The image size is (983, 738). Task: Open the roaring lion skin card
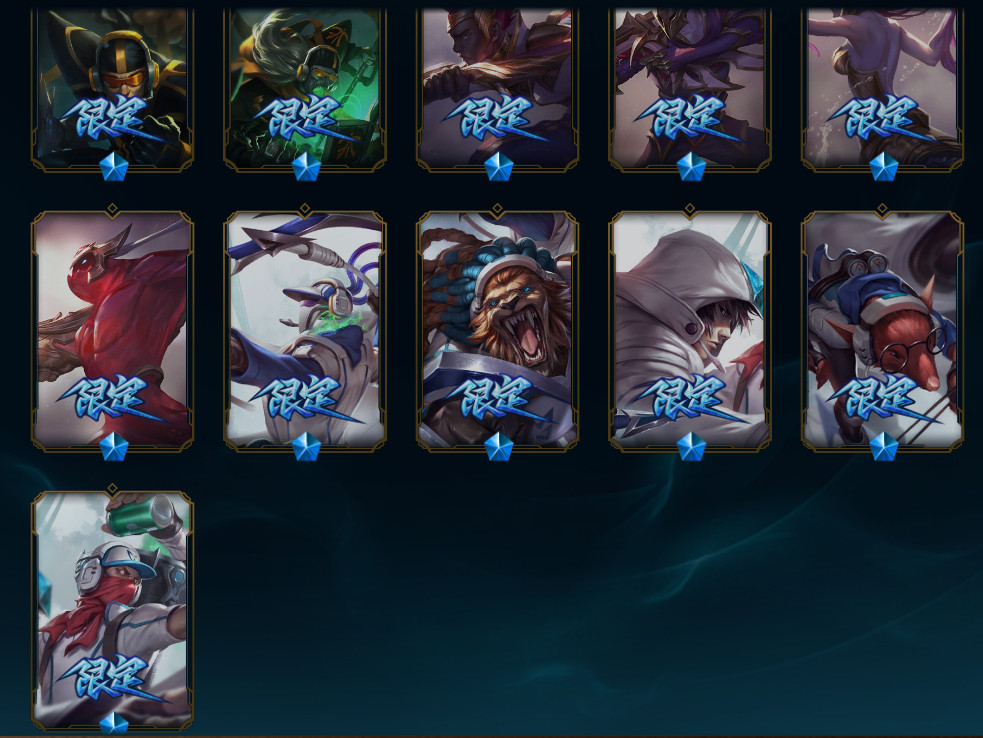pos(497,330)
